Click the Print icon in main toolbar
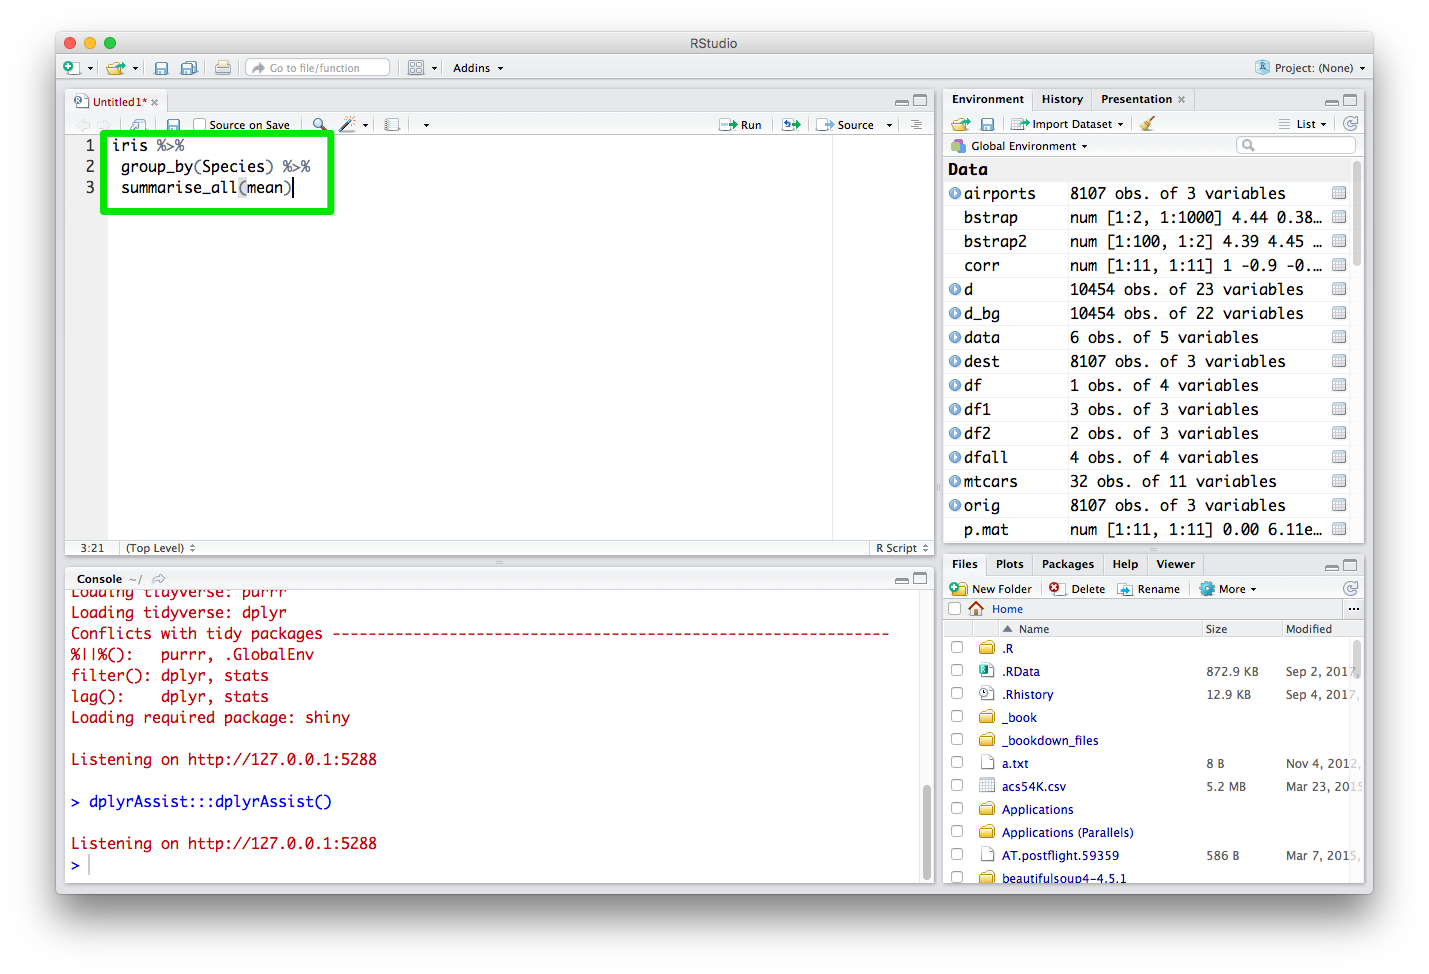1429x974 pixels. (223, 68)
